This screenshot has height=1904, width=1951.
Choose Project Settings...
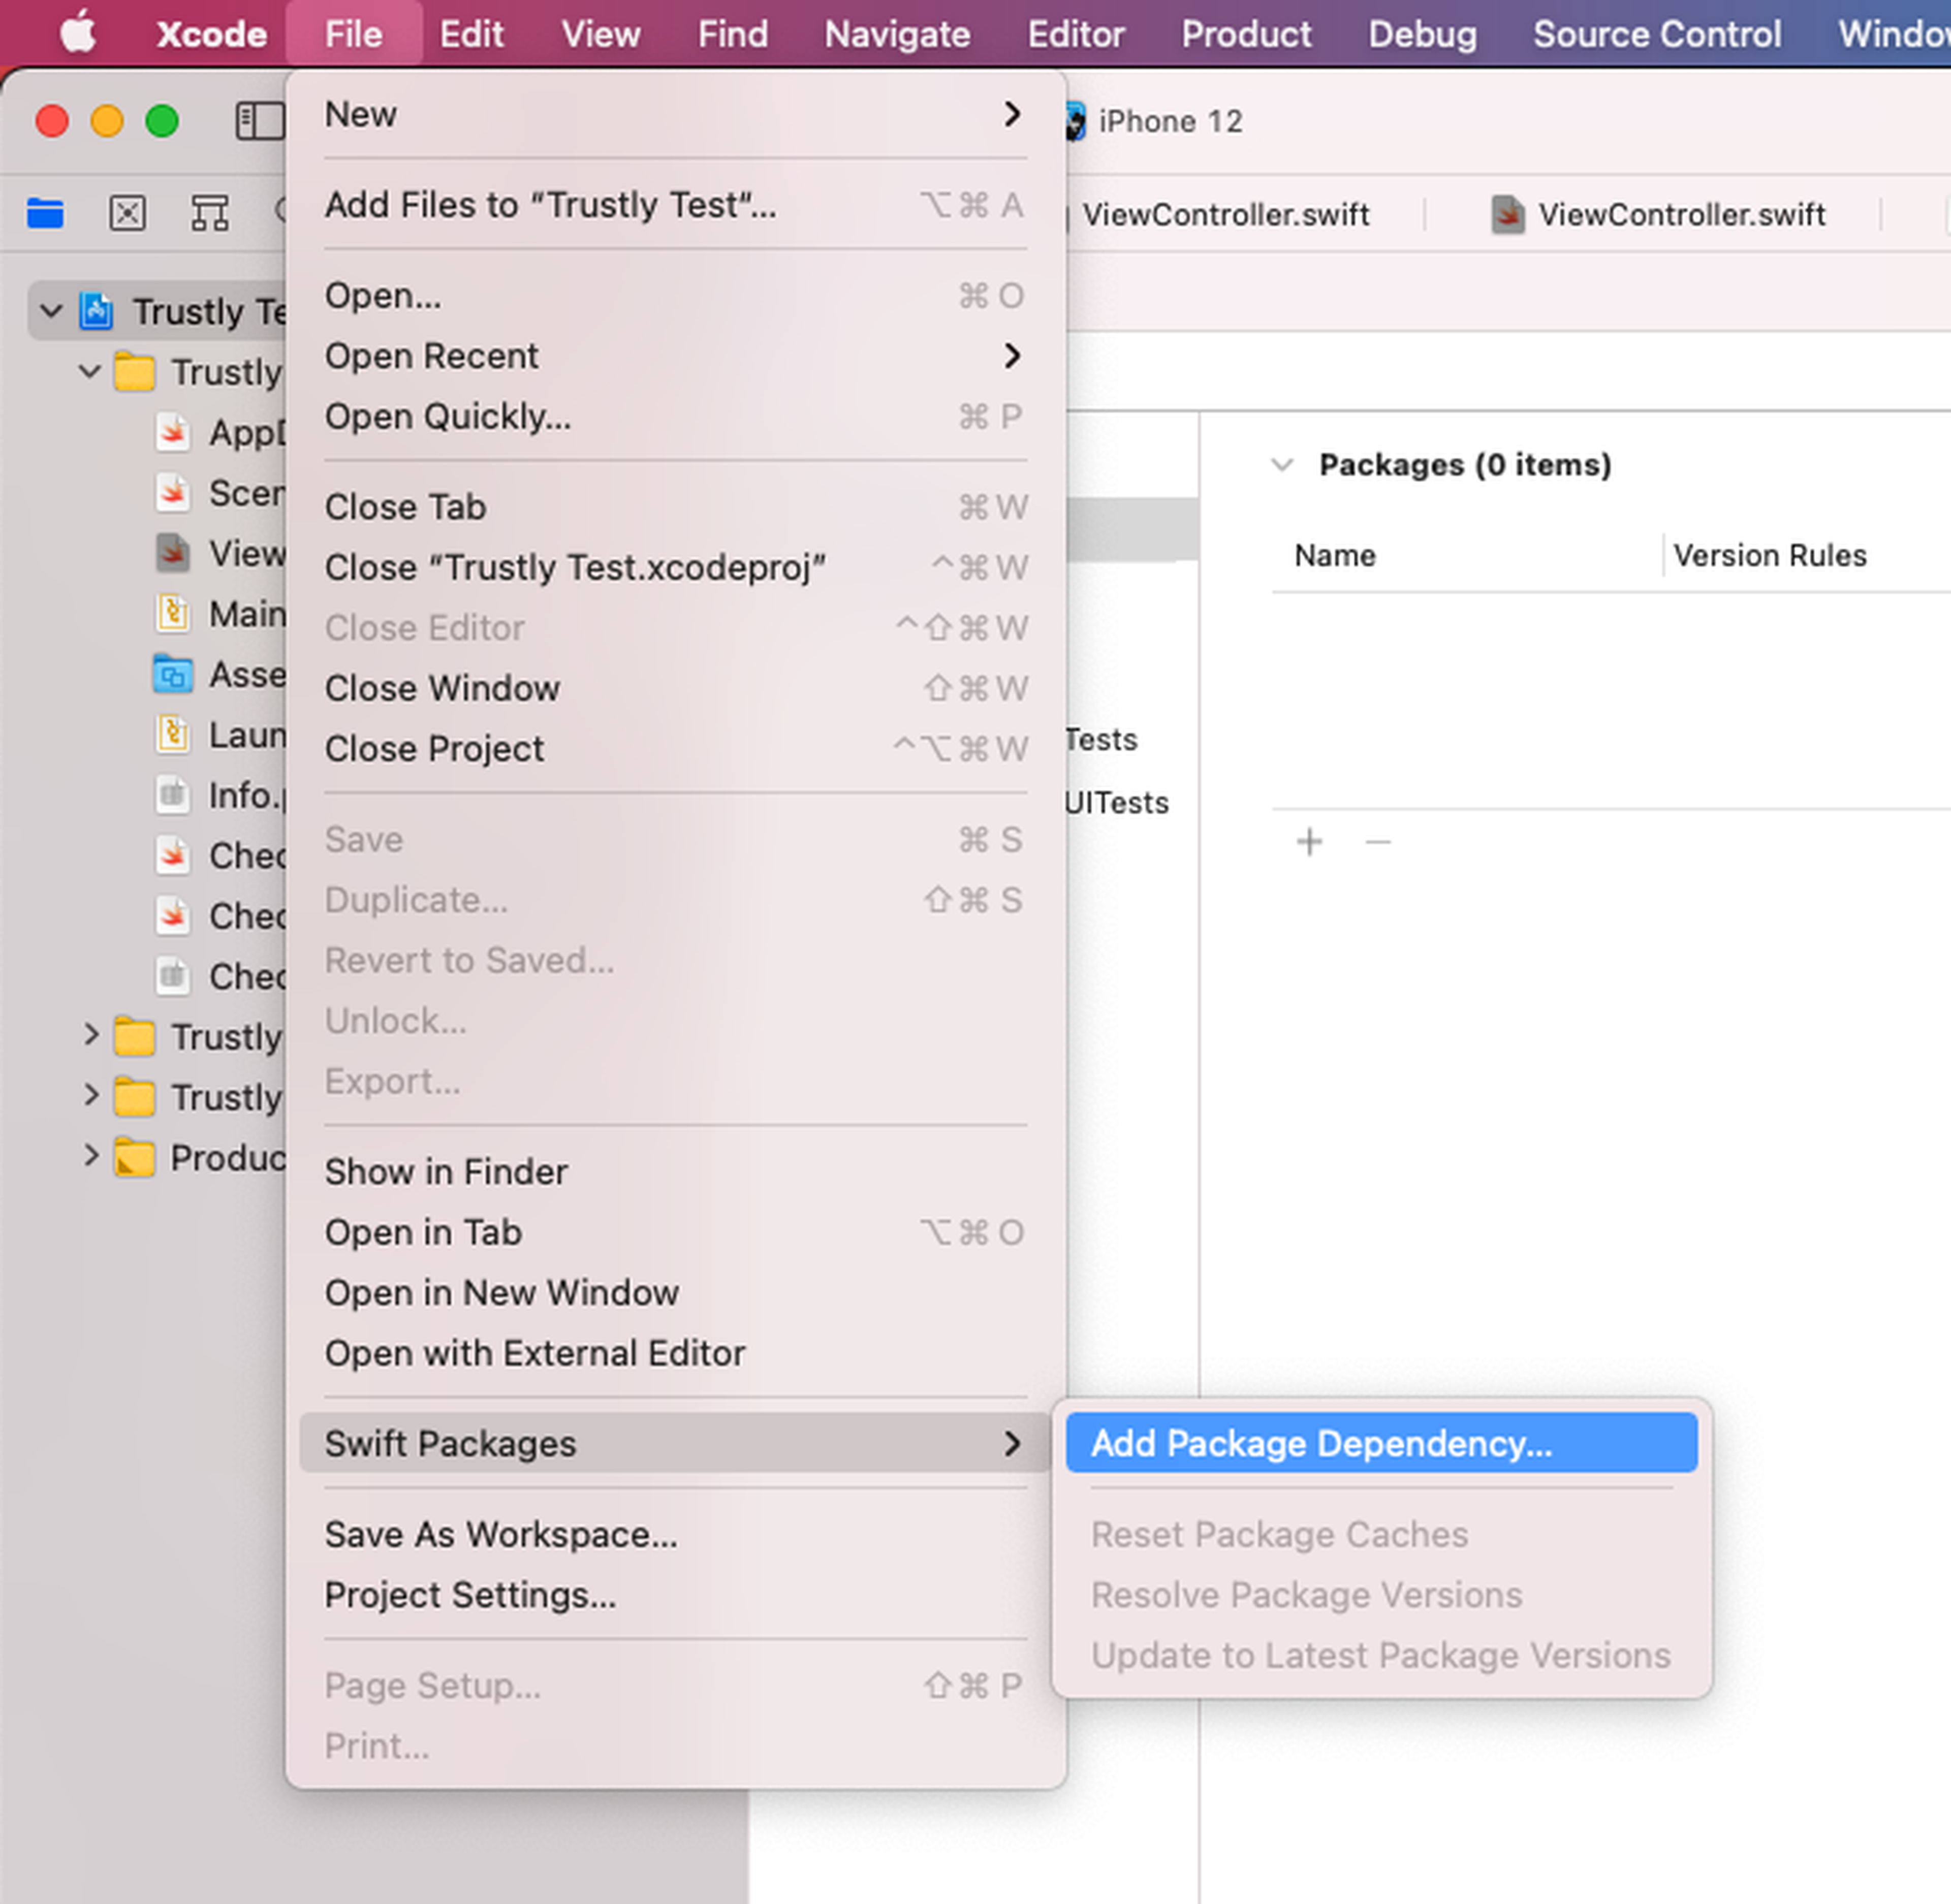675,1595
